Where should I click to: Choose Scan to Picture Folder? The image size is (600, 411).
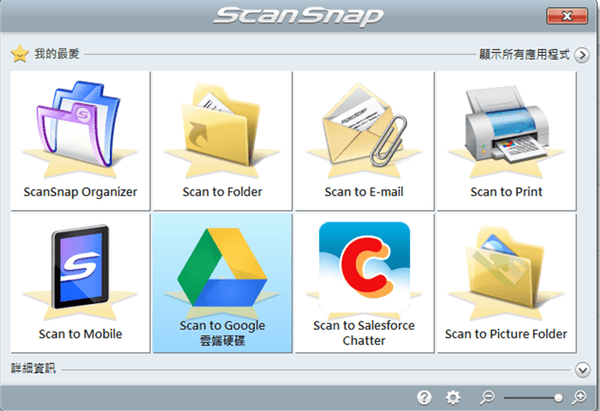(x=507, y=283)
